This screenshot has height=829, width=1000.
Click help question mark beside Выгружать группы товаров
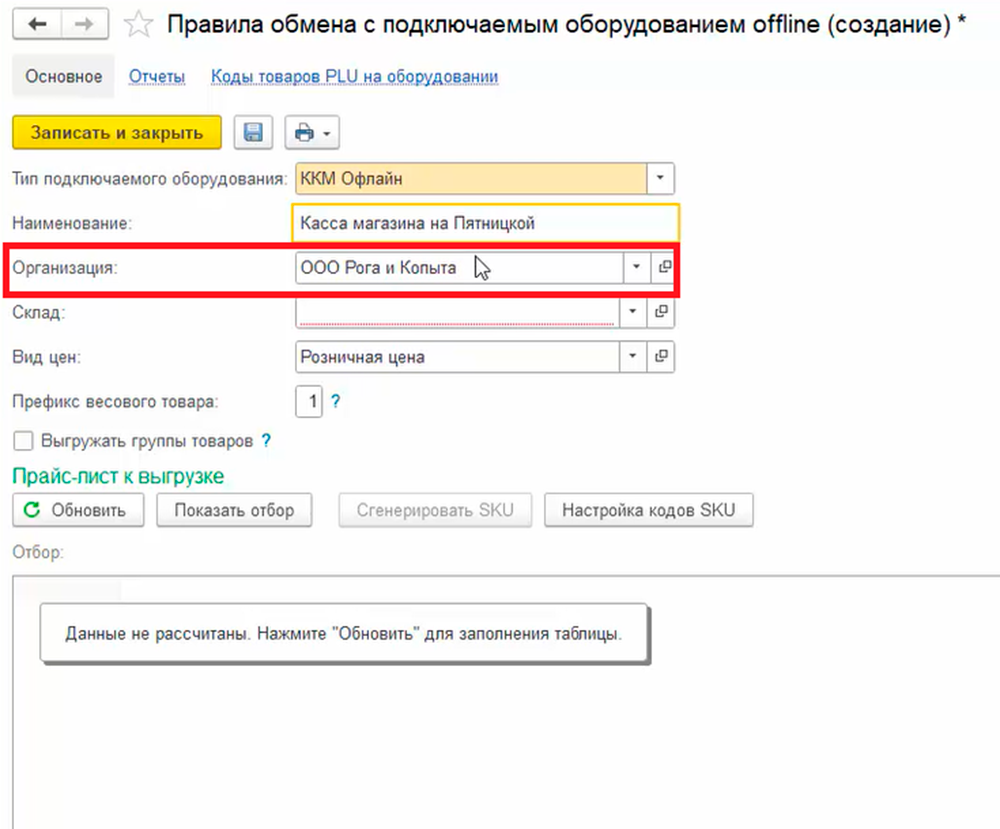click(x=266, y=440)
